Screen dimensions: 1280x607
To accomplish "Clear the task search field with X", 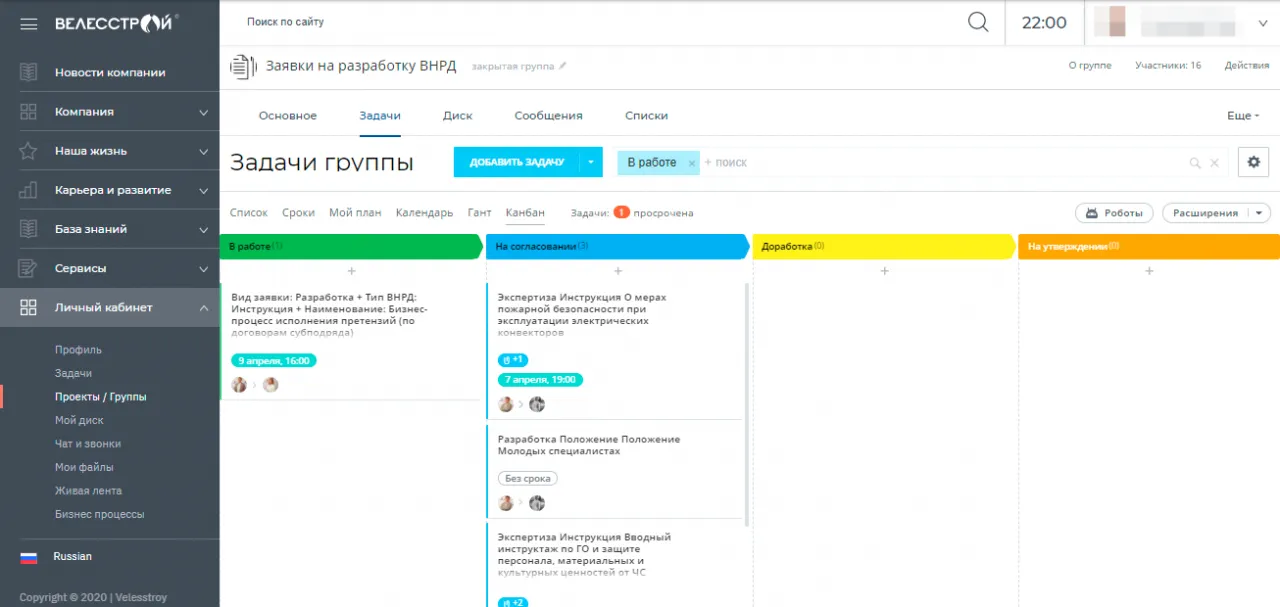I will 1215,163.
